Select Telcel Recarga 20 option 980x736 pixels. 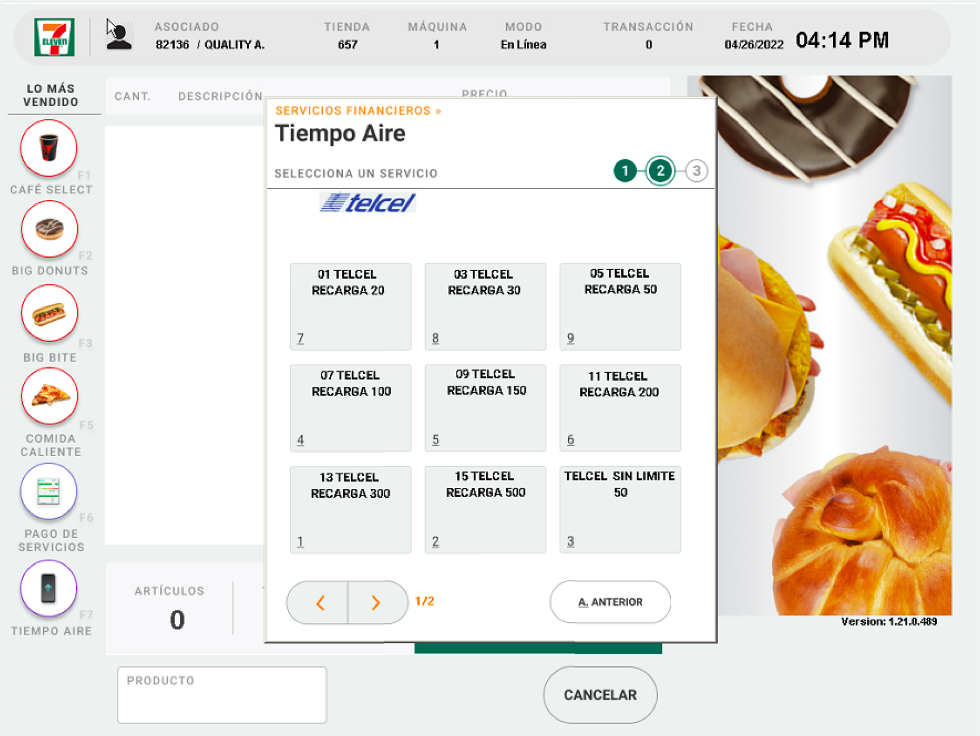350,306
